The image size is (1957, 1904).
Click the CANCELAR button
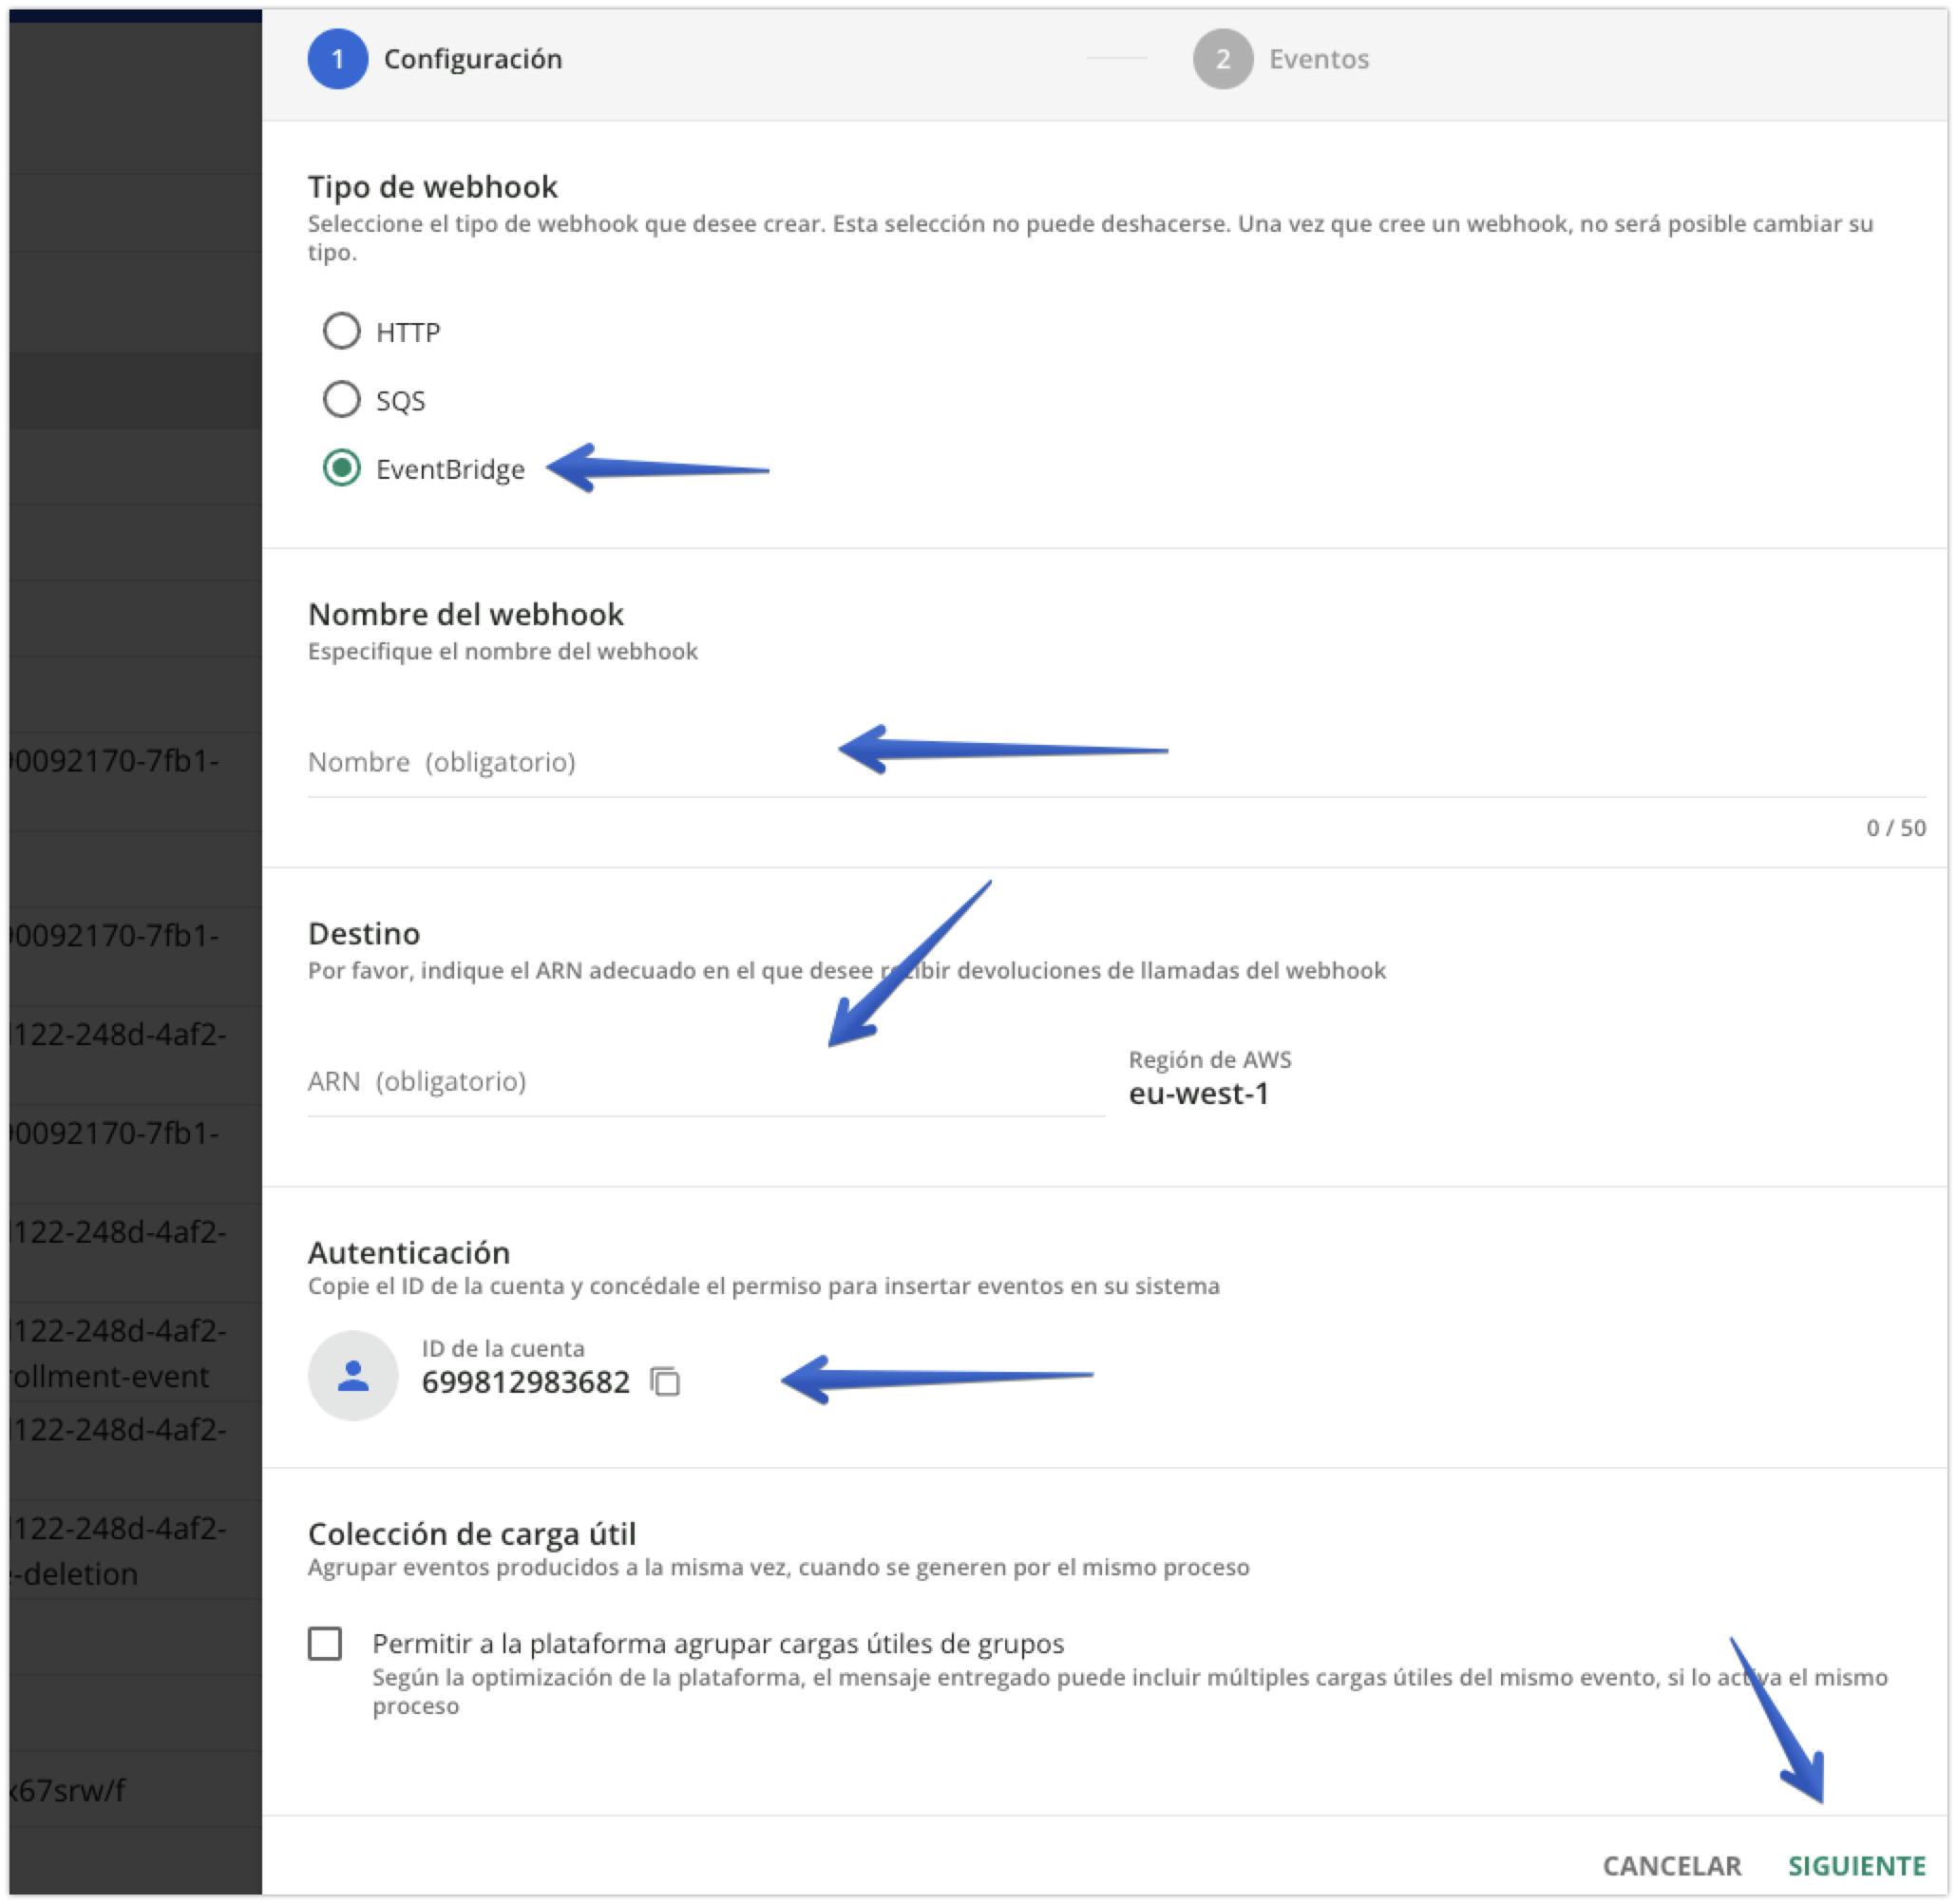coord(1671,1866)
